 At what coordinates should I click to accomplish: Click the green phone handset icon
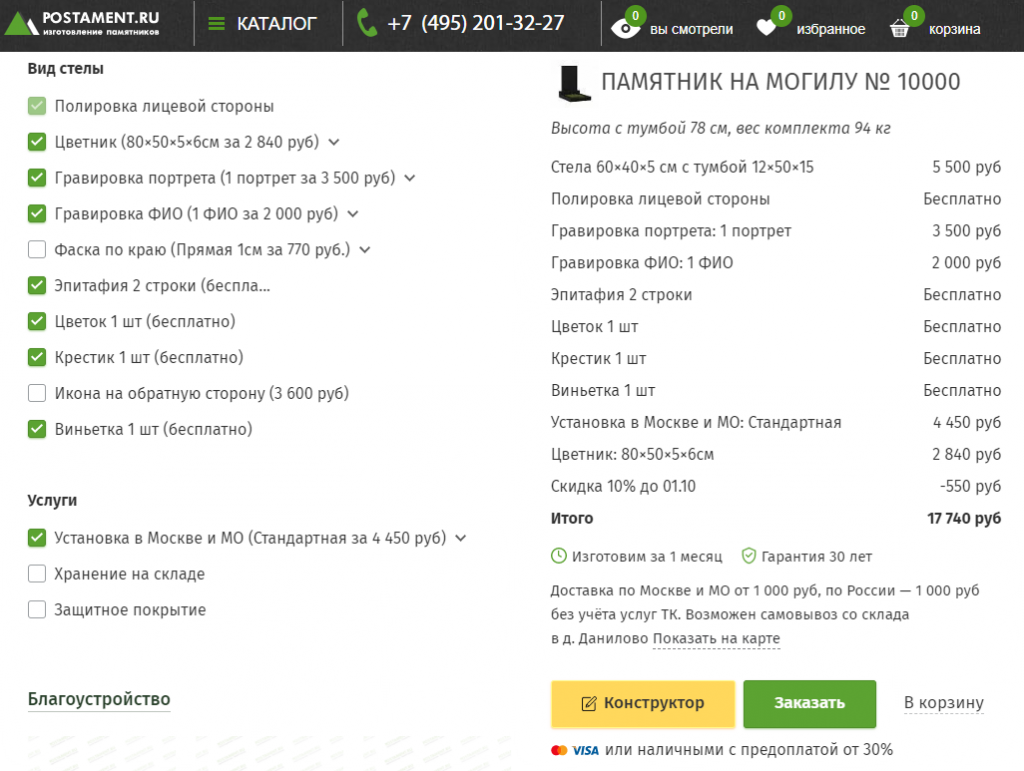coord(367,23)
